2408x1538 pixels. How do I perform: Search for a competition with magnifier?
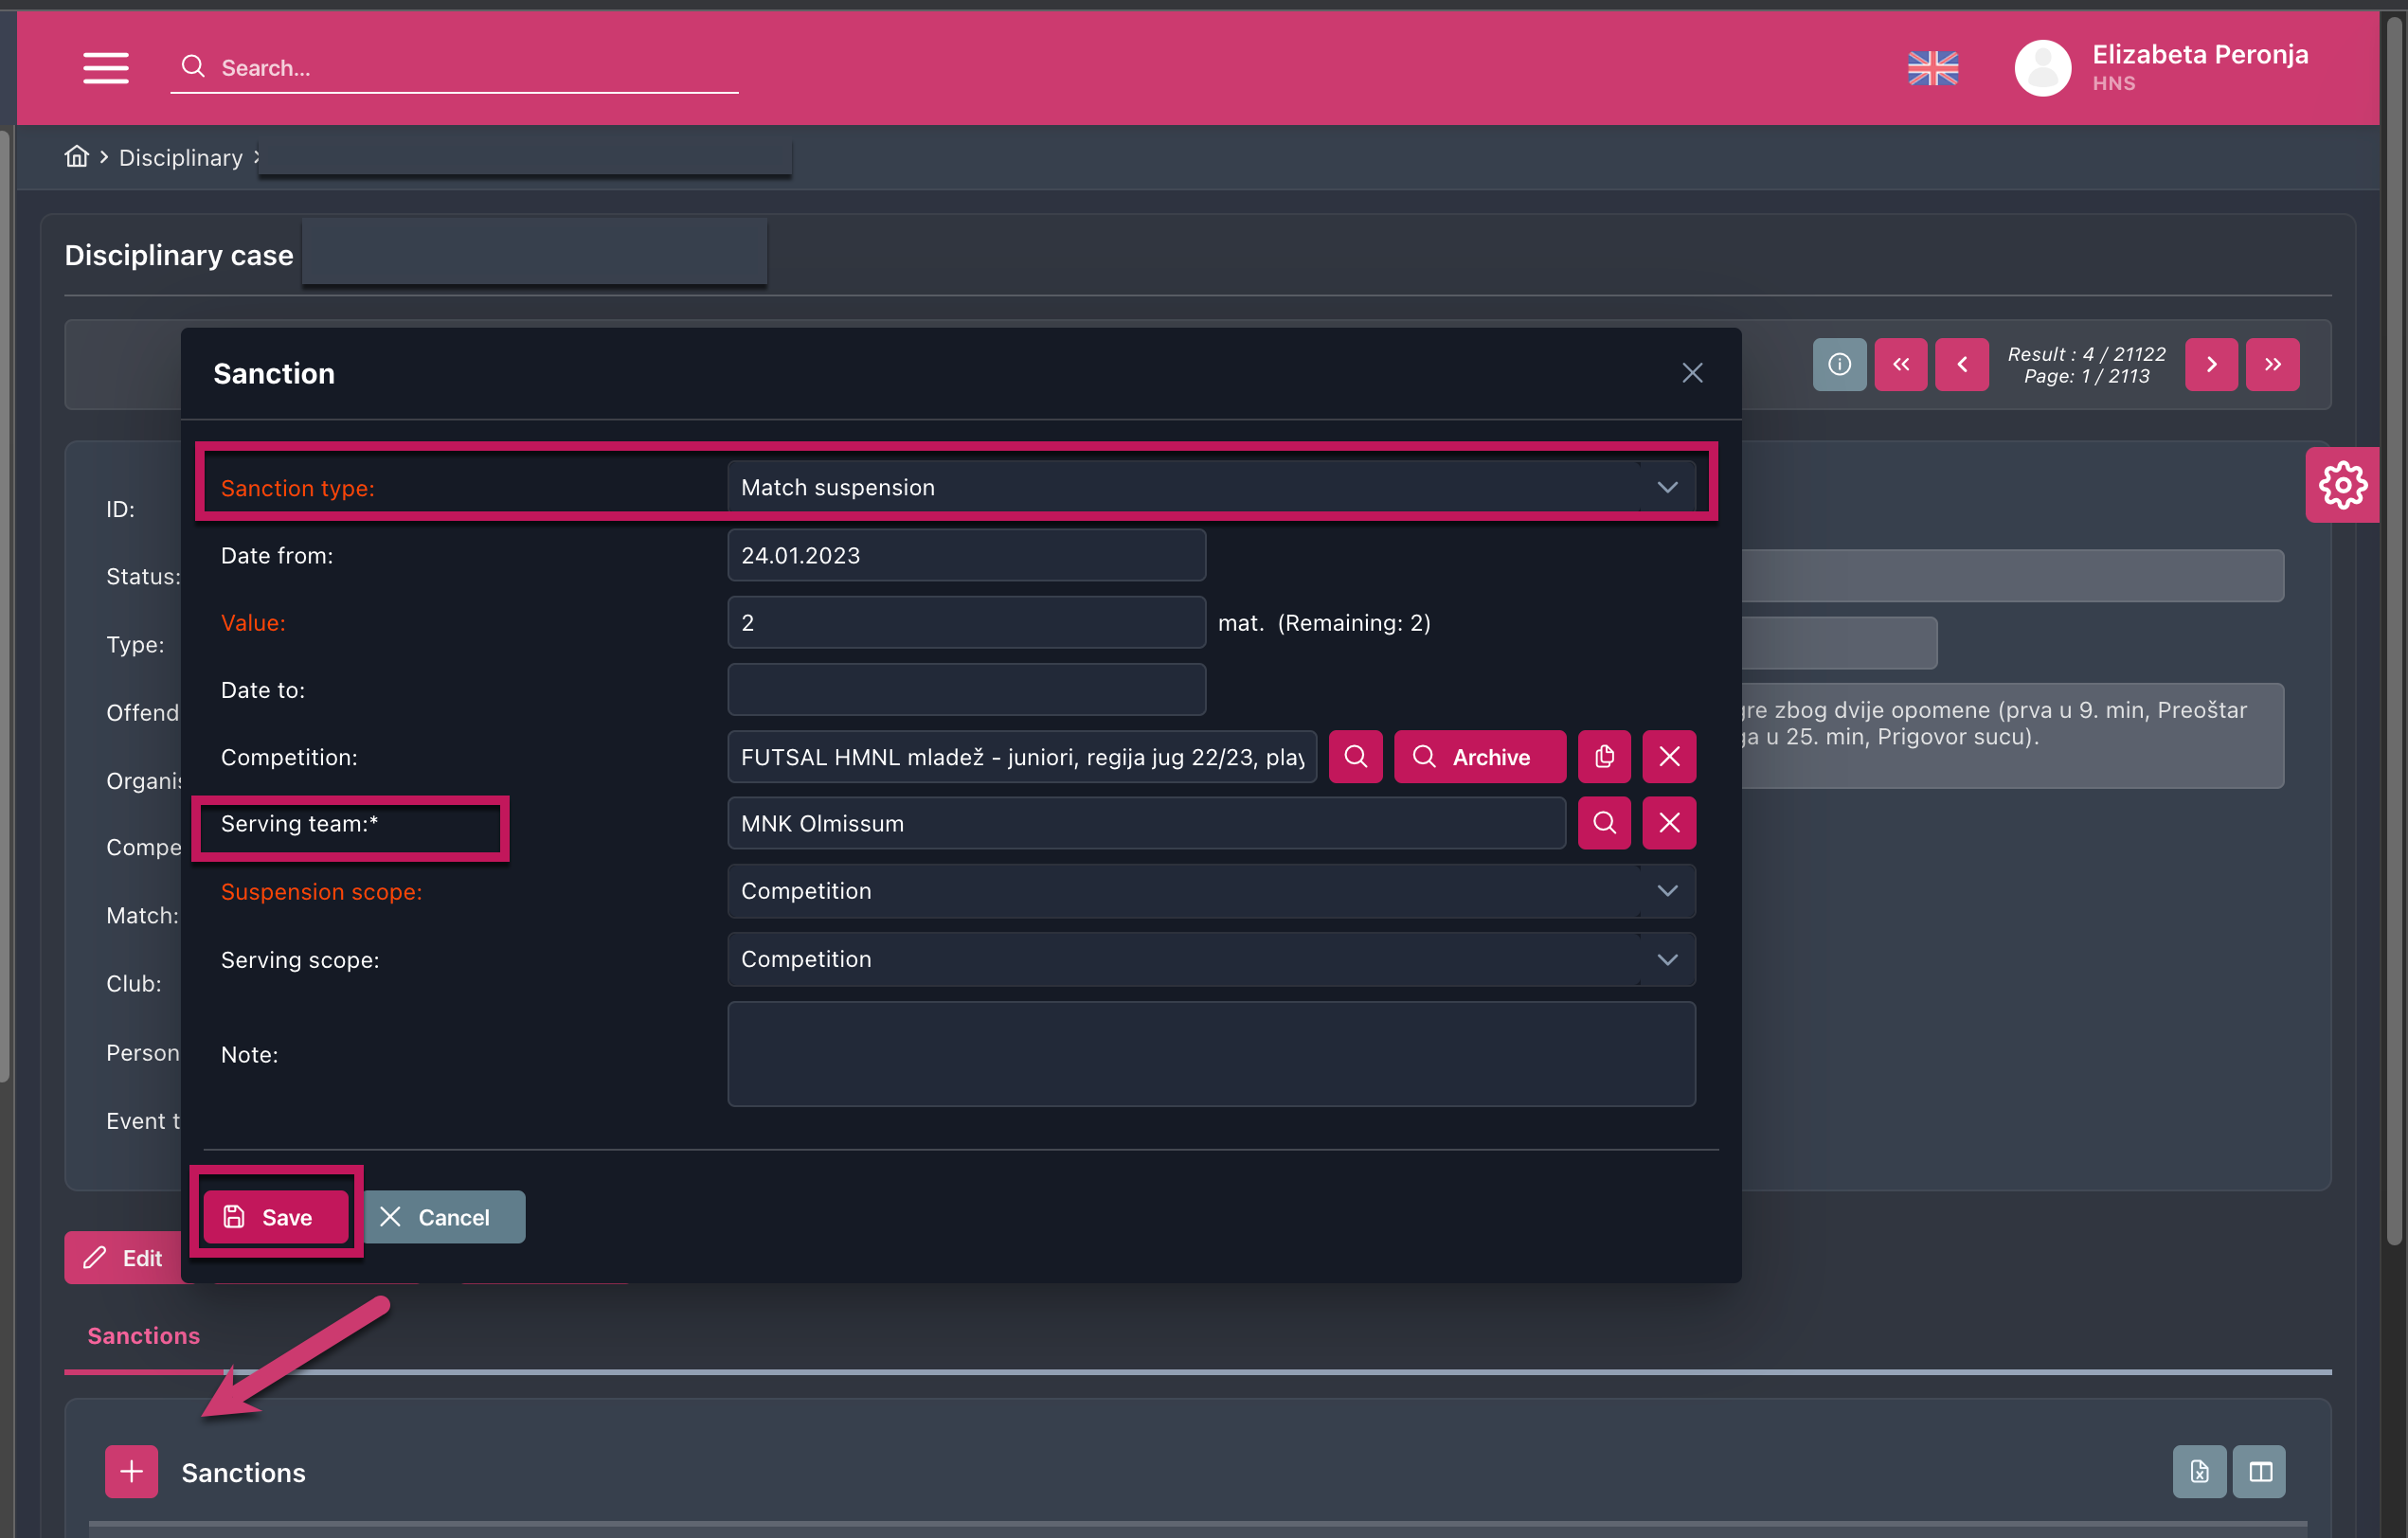coord(1355,757)
